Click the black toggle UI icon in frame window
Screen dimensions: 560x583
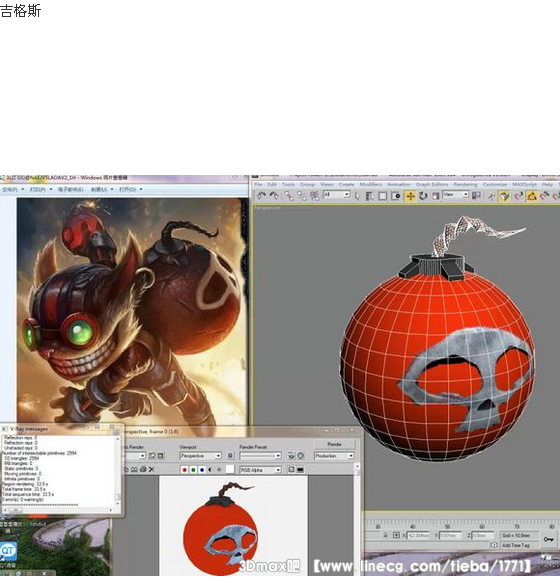tap(300, 470)
